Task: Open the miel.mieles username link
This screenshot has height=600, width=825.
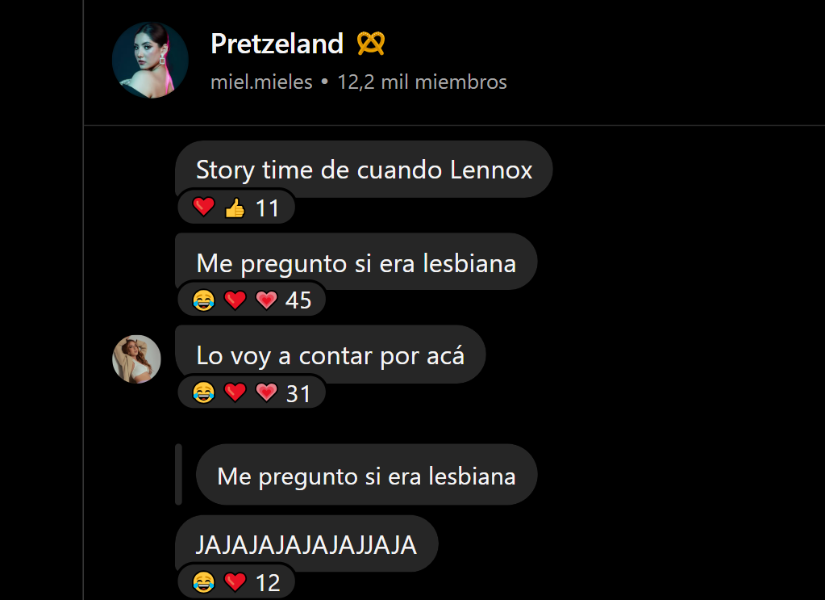Action: coord(261,82)
